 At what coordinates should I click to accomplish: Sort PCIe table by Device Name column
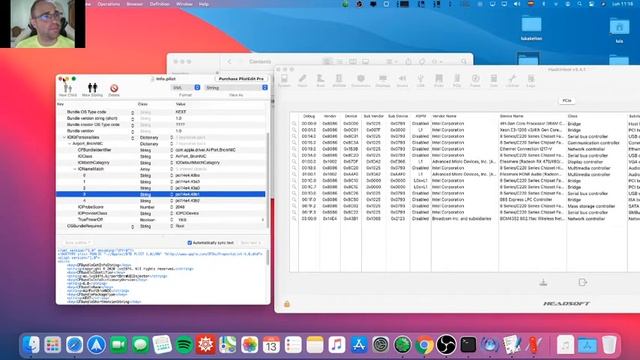coord(532,116)
